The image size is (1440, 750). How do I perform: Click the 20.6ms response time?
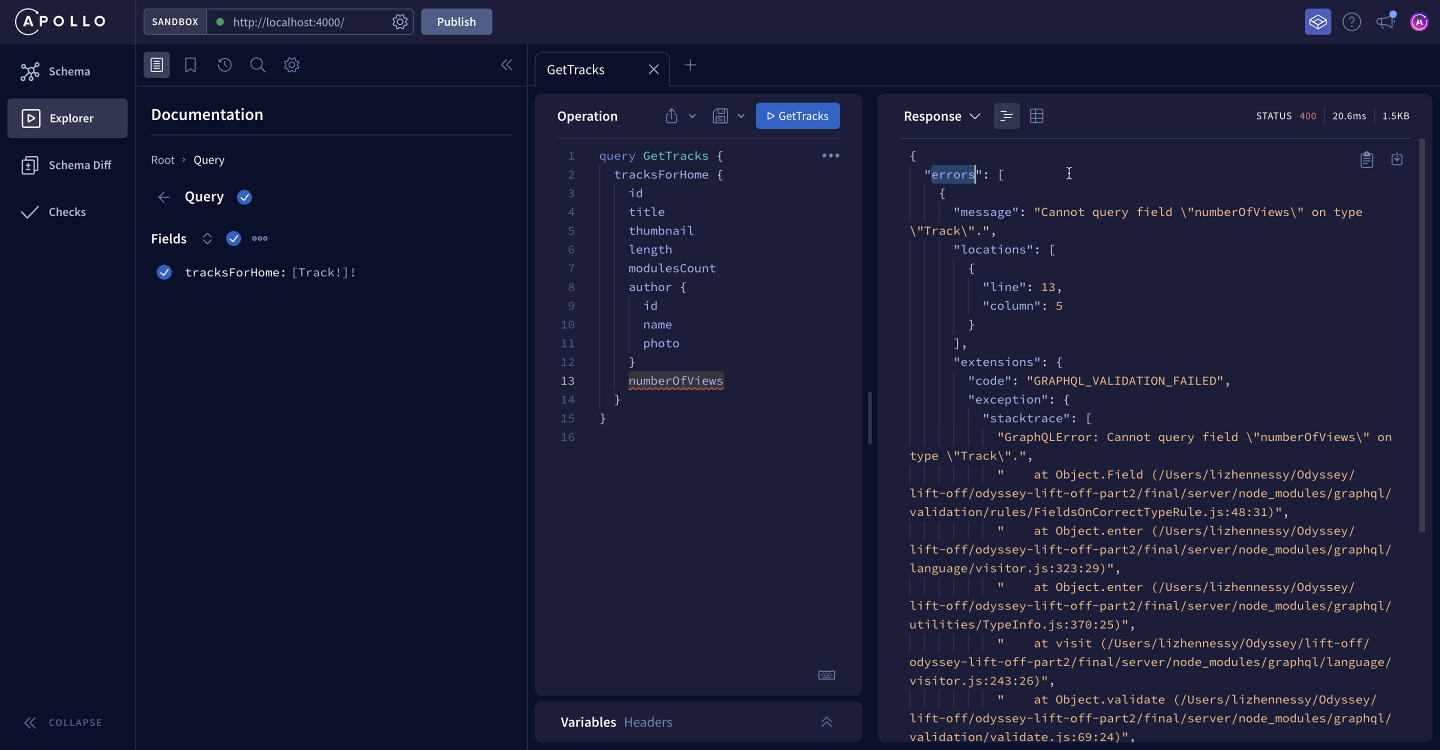1349,116
